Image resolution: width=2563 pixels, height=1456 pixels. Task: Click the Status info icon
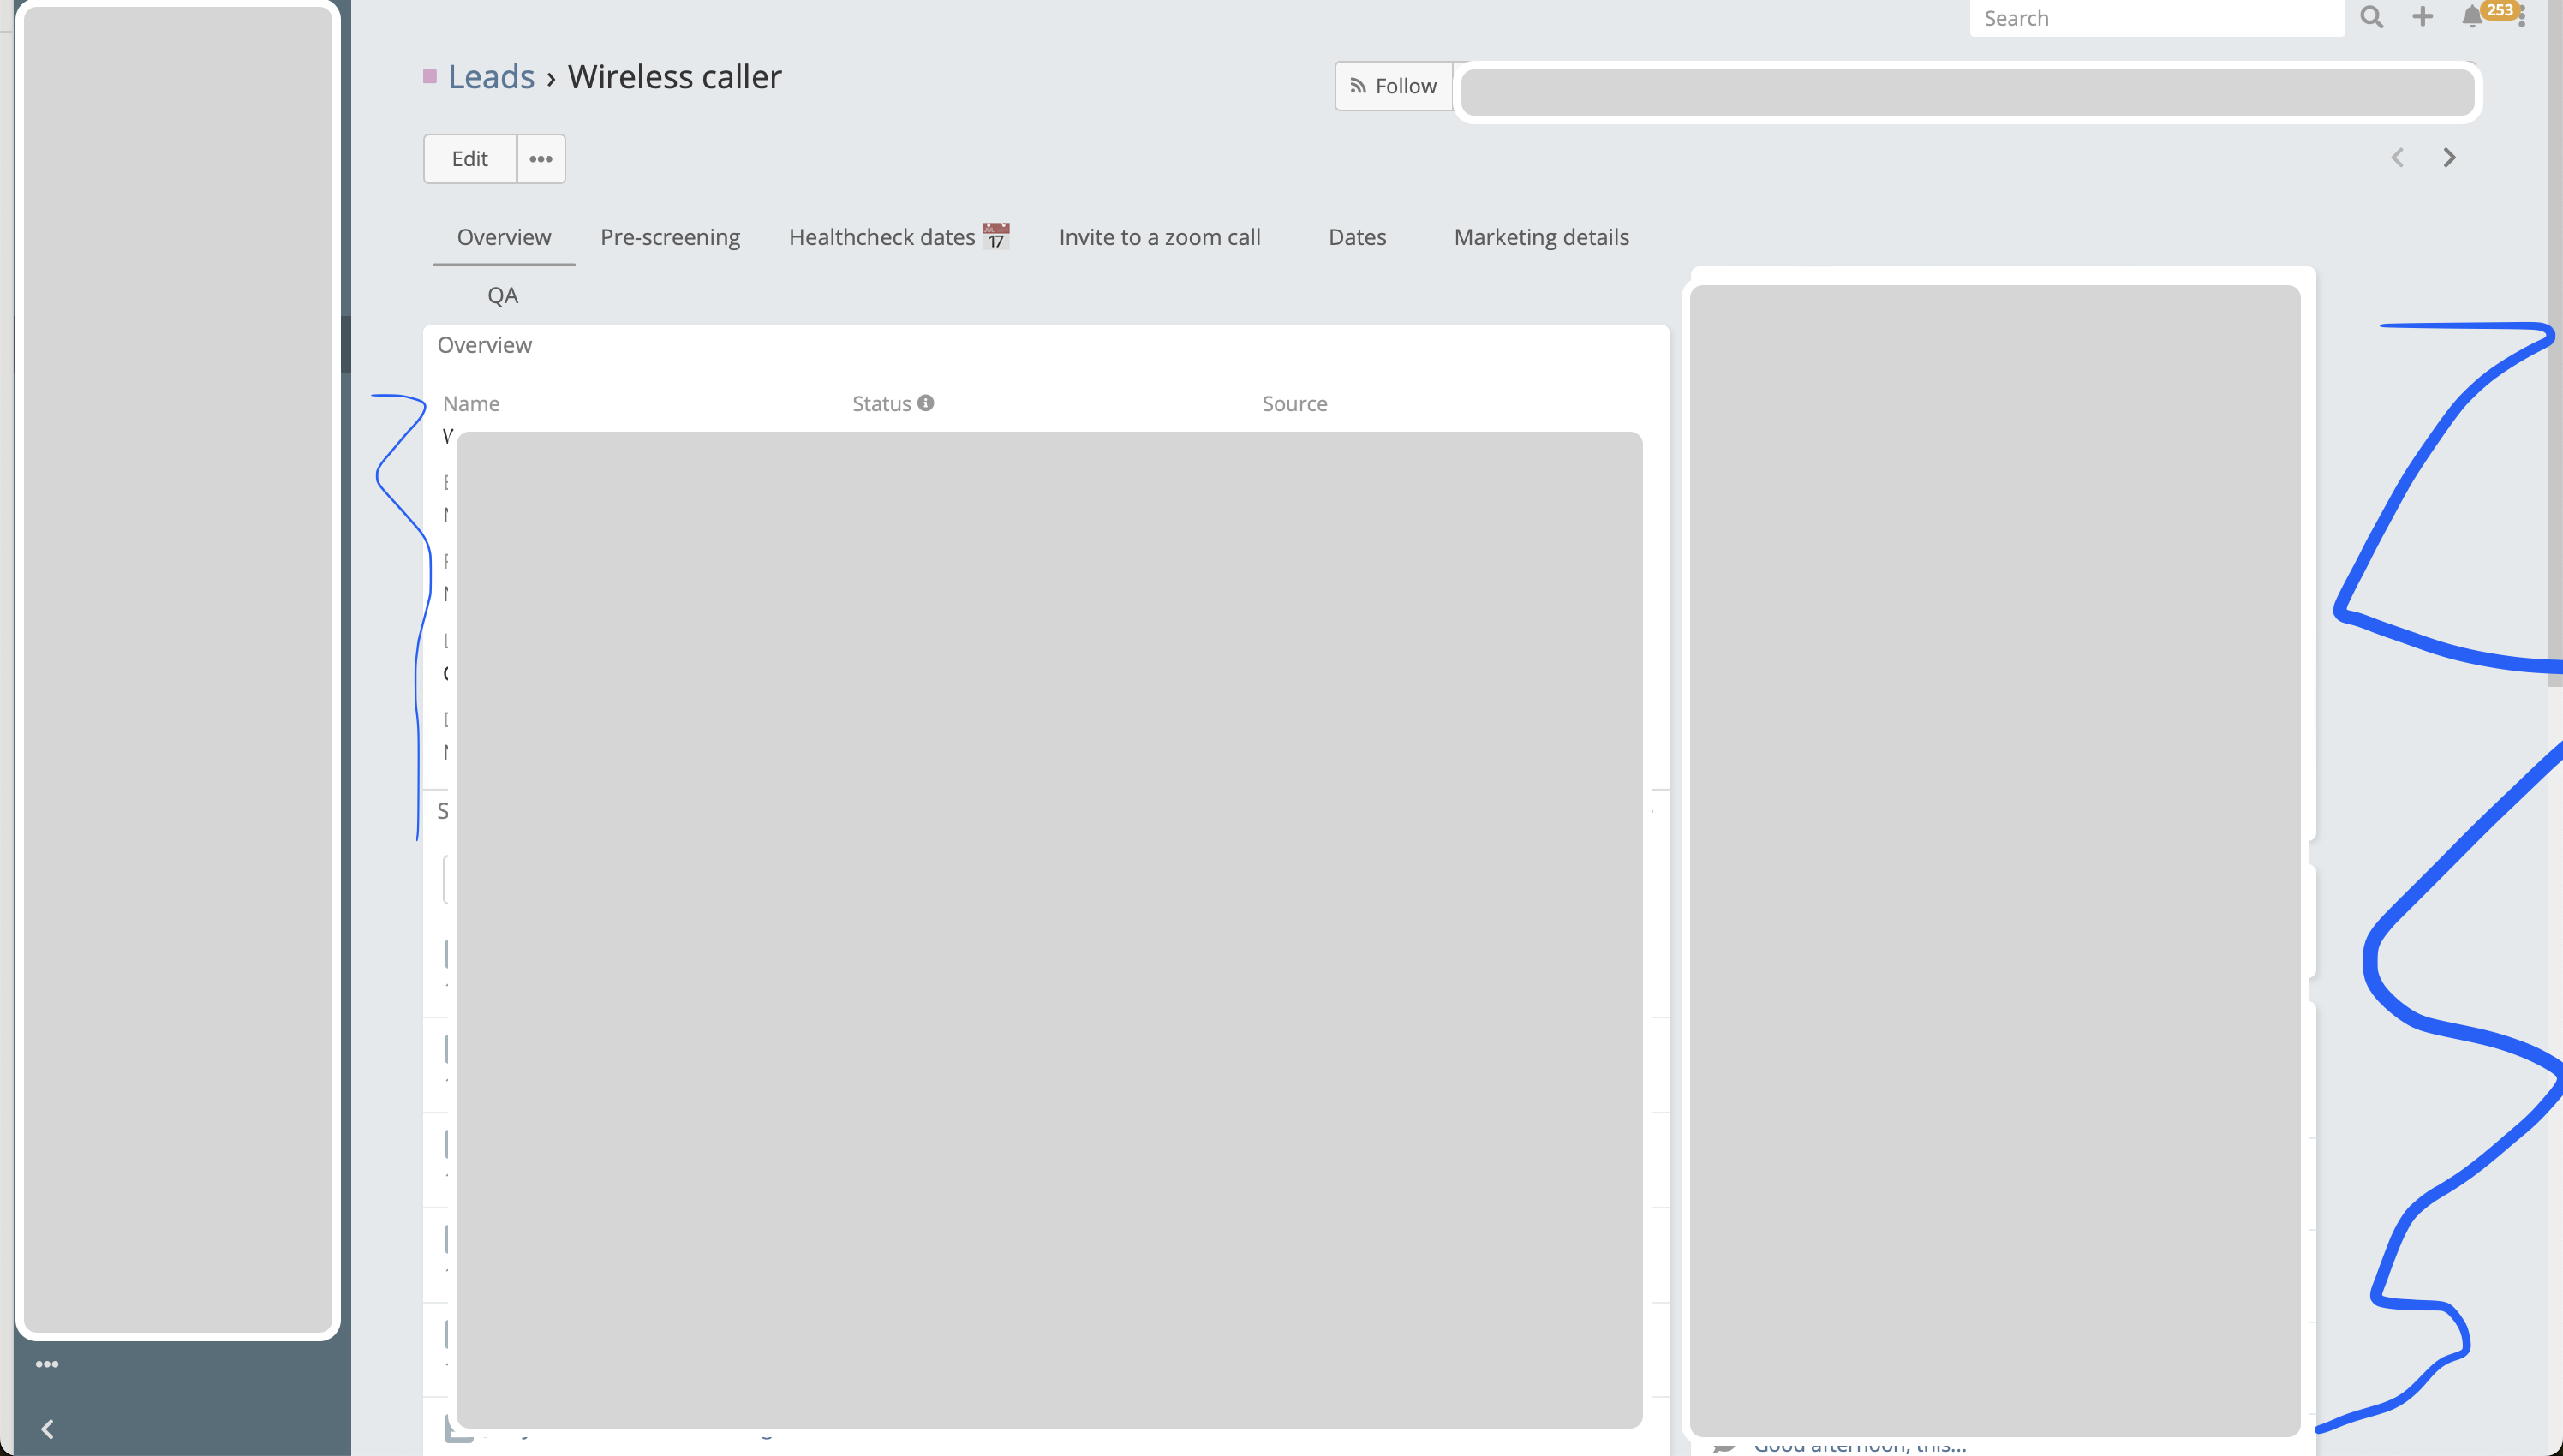(x=926, y=403)
